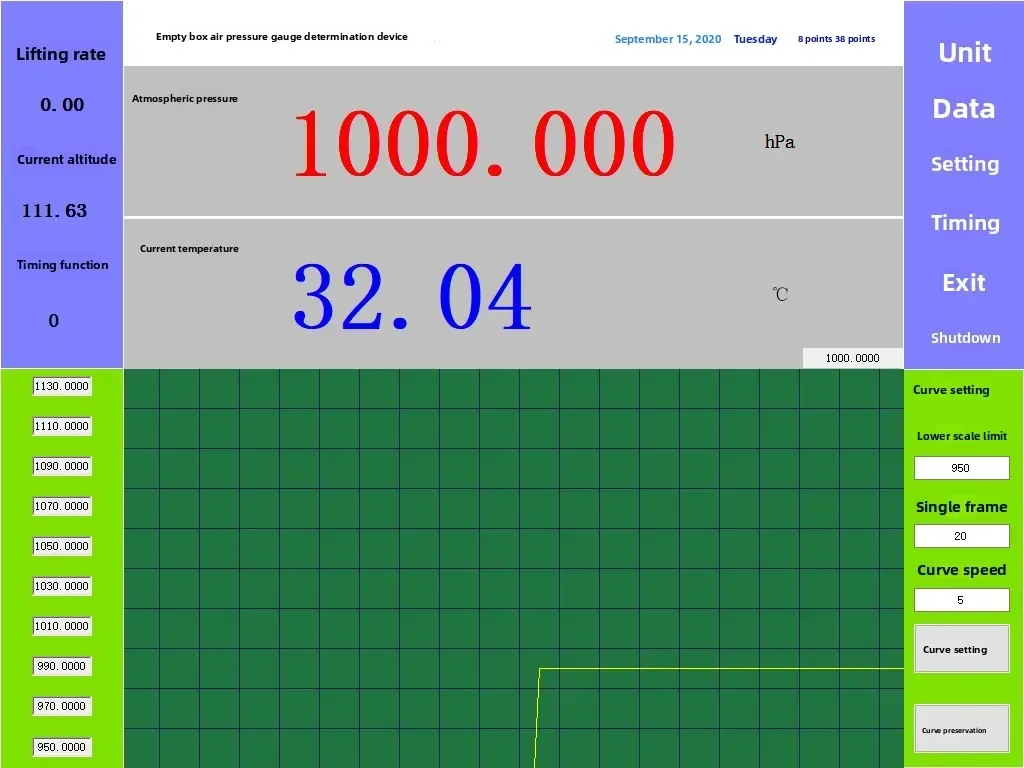
Task: Open the Unit menu
Action: coord(965,52)
